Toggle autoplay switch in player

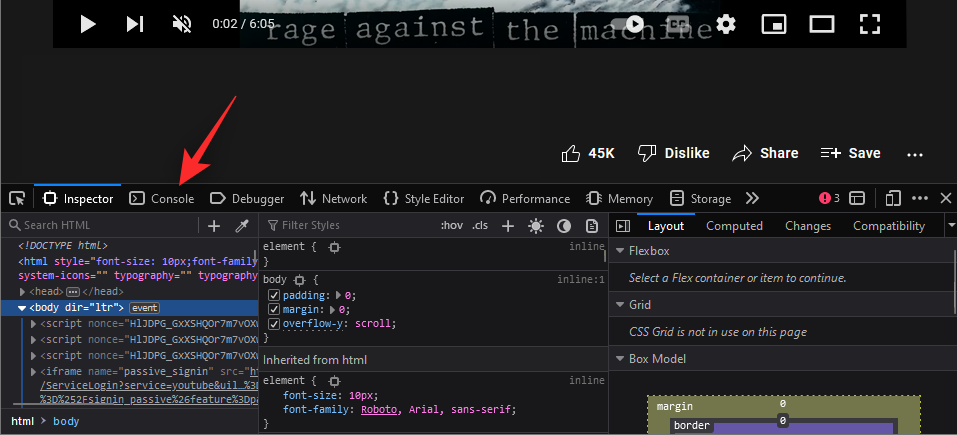628,24
